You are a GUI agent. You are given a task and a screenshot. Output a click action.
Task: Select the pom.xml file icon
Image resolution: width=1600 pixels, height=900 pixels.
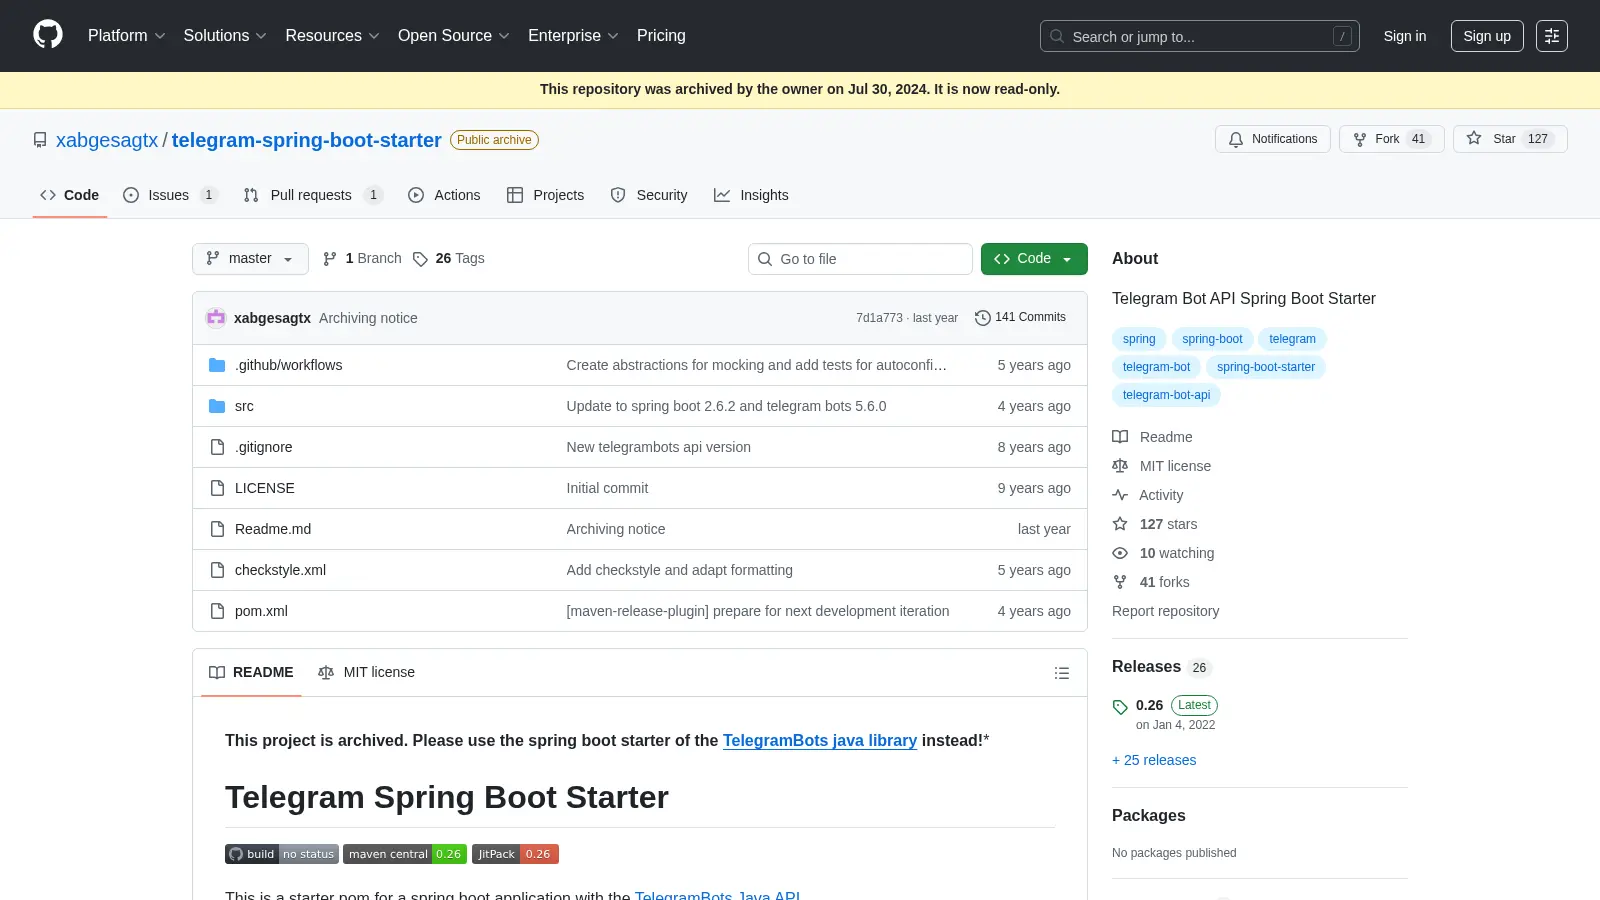click(x=217, y=611)
